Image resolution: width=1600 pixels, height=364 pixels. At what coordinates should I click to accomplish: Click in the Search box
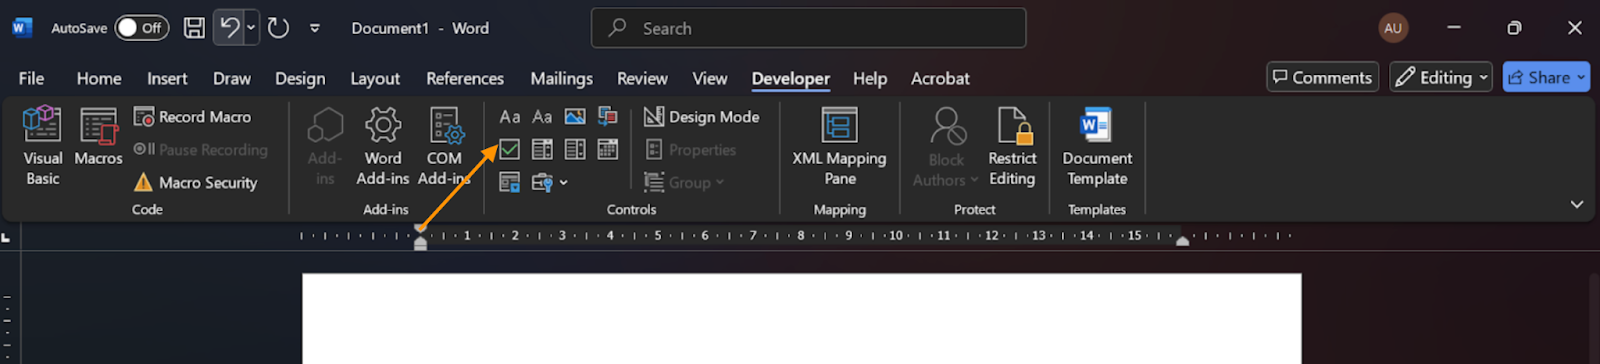click(809, 28)
